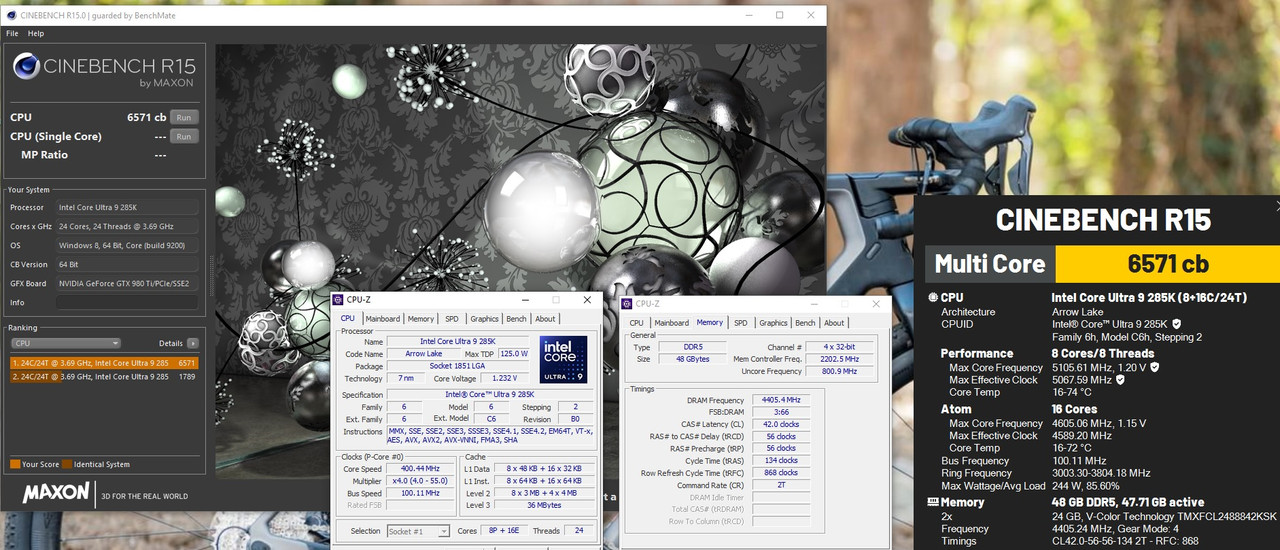Screen dimensions: 1280x550
Task: Open the File menu in Cinebench
Action: point(12,33)
